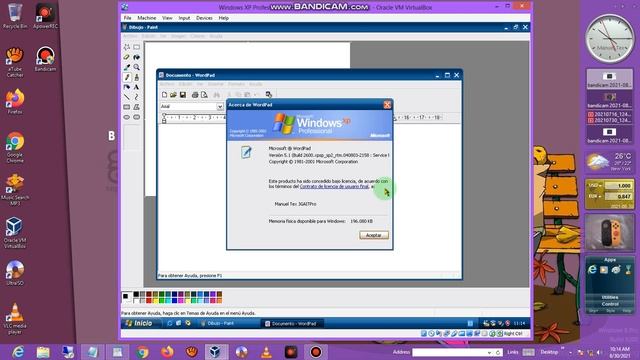Open VLC media player desktop icon
The height and width of the screenshot is (360, 640).
15,318
